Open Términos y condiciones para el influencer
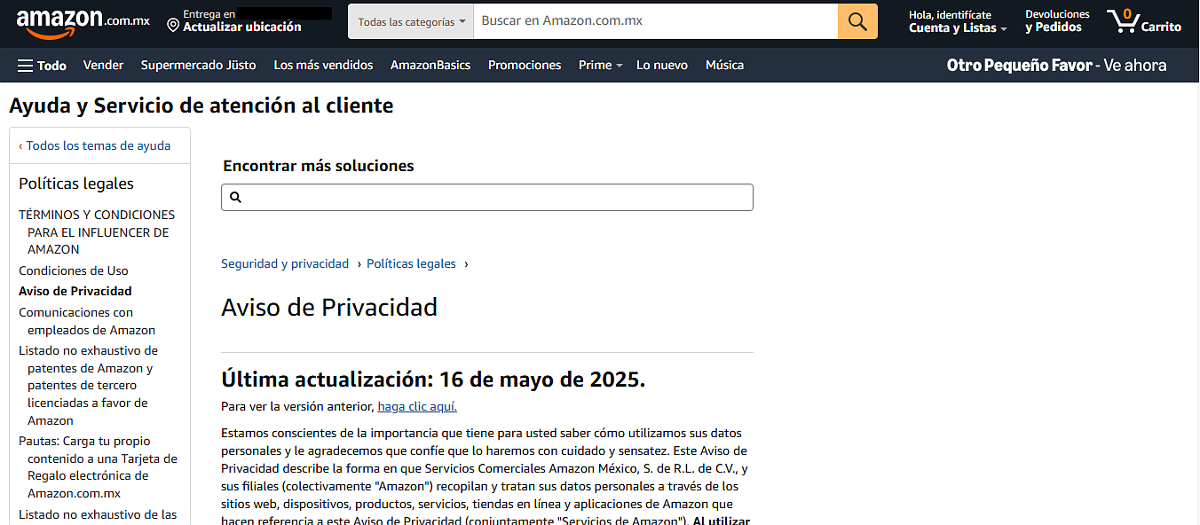The height and width of the screenshot is (525, 1200). pos(97,232)
